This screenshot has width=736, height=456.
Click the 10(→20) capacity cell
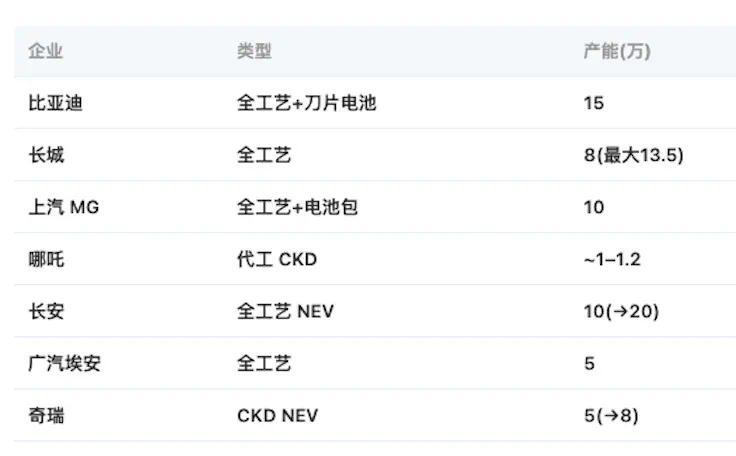pyautogui.click(x=621, y=311)
